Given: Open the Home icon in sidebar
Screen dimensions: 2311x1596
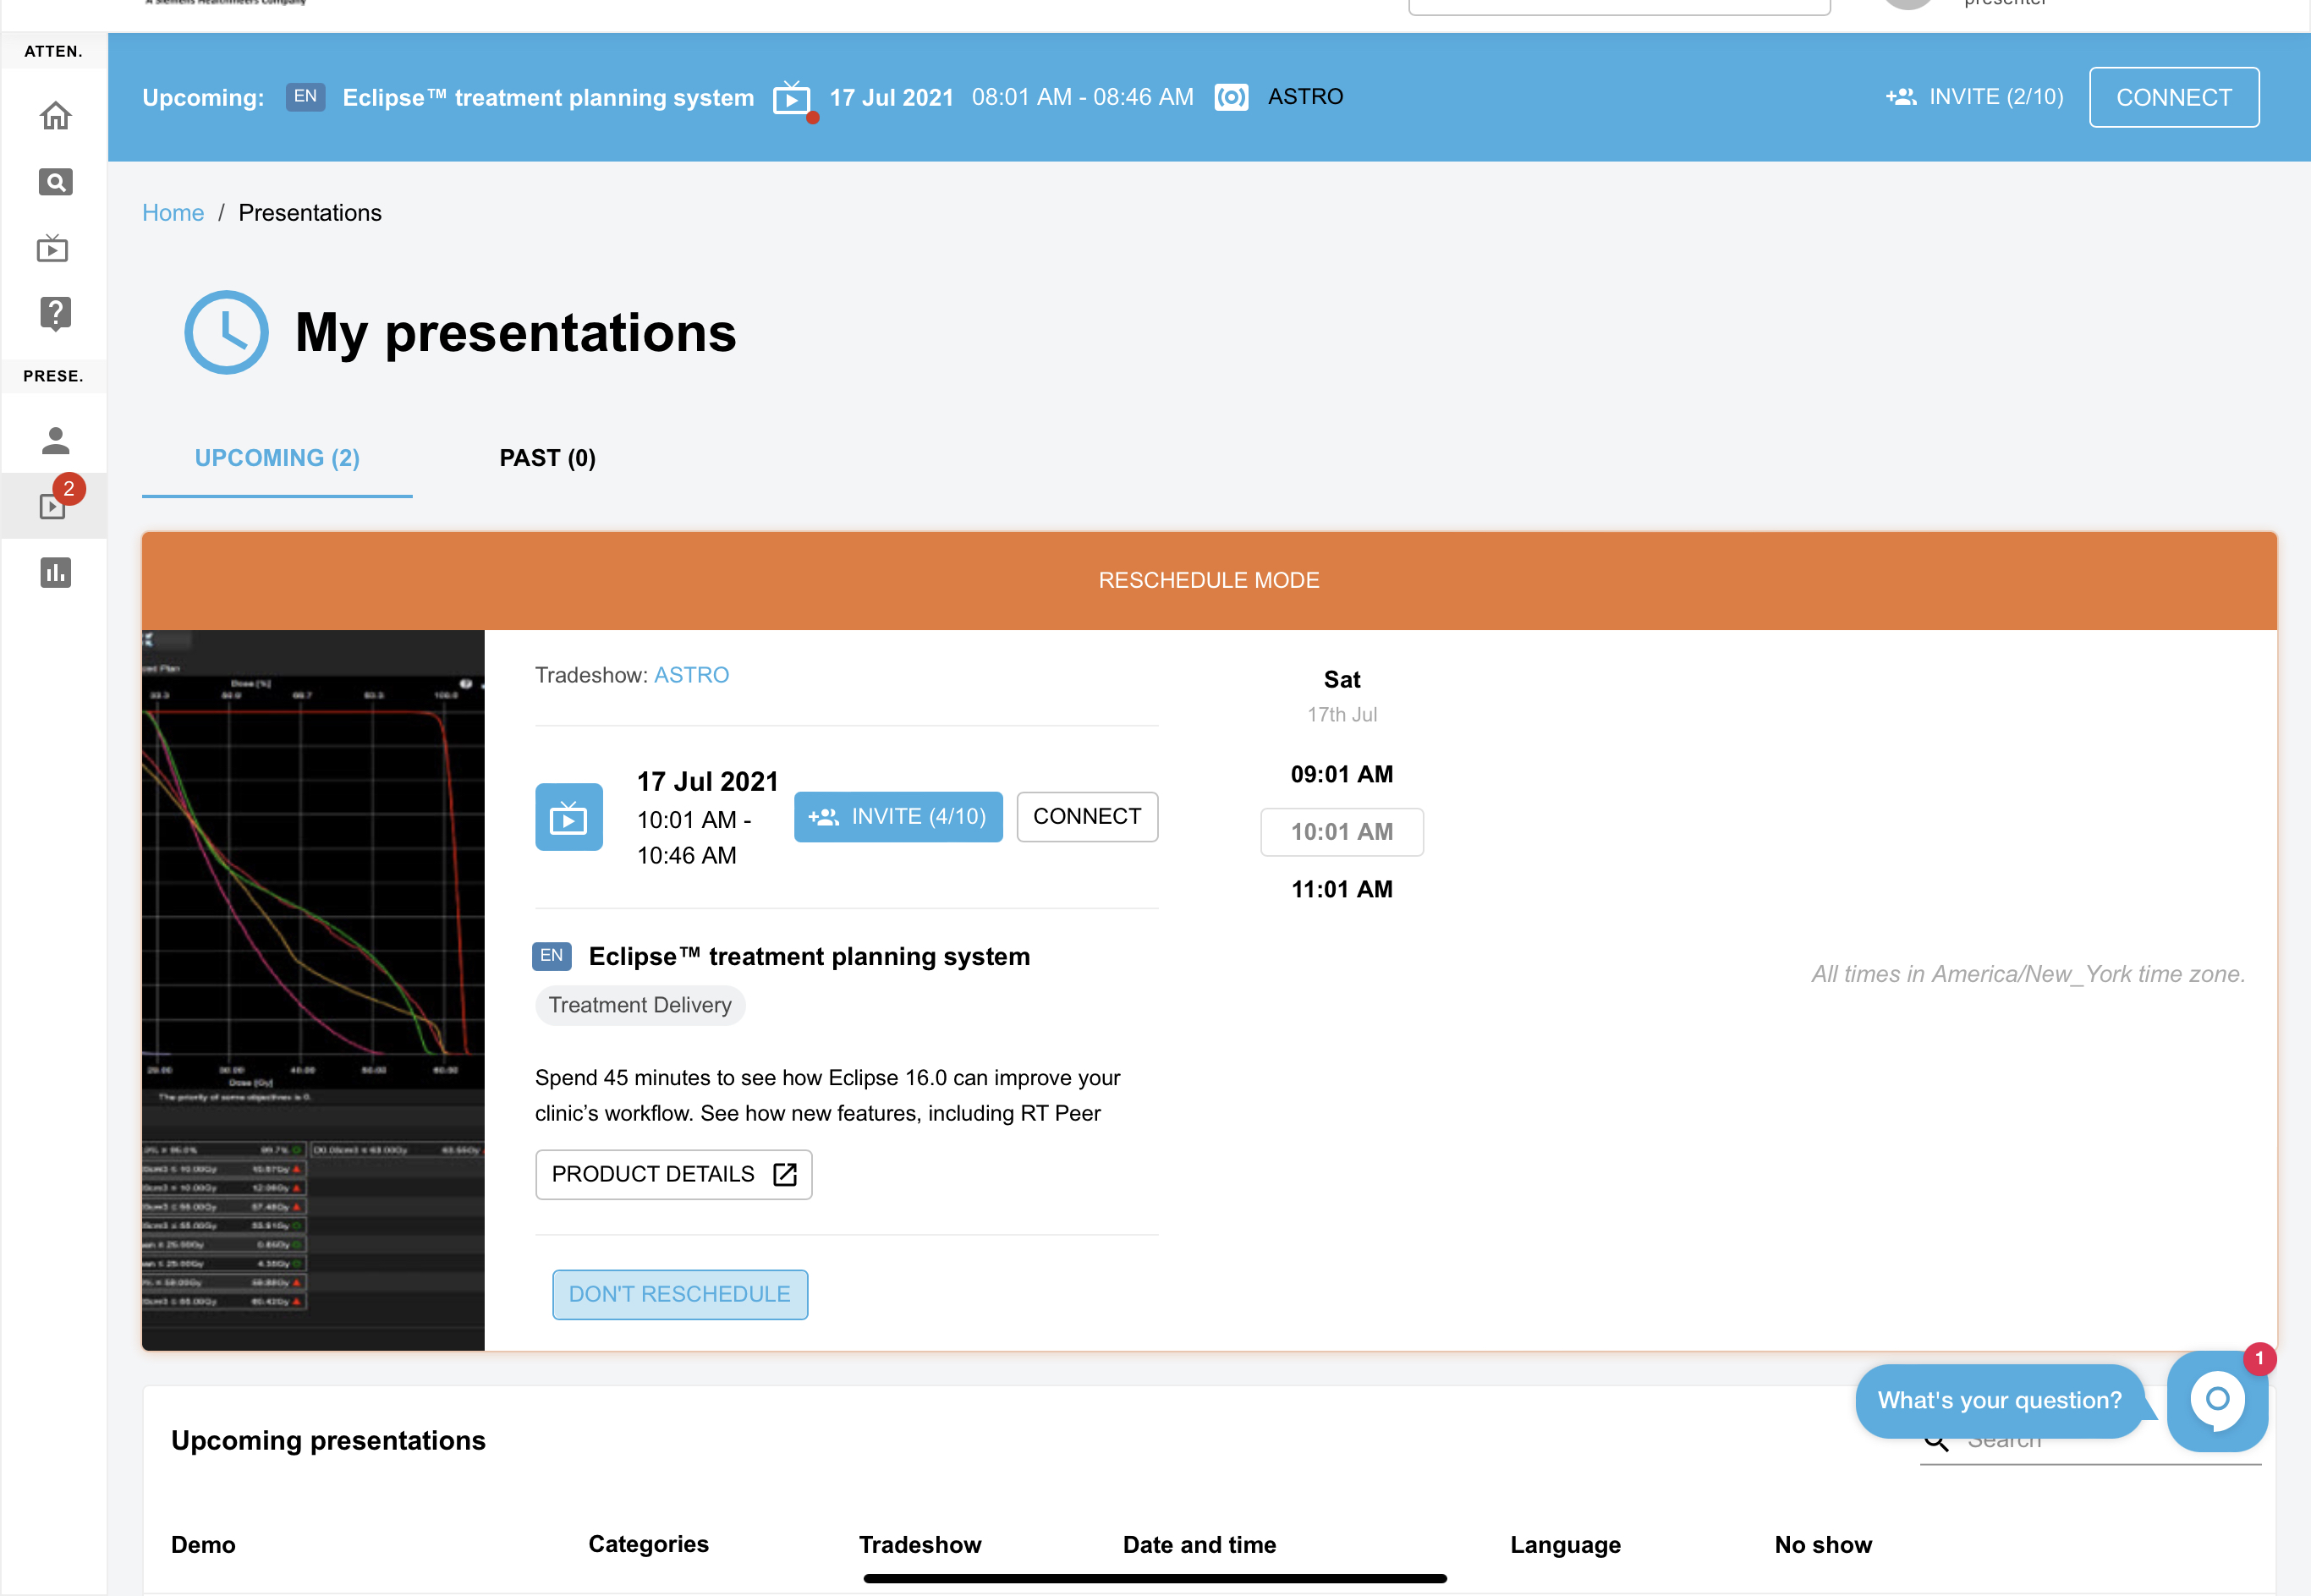Looking at the screenshot, I should 55,116.
